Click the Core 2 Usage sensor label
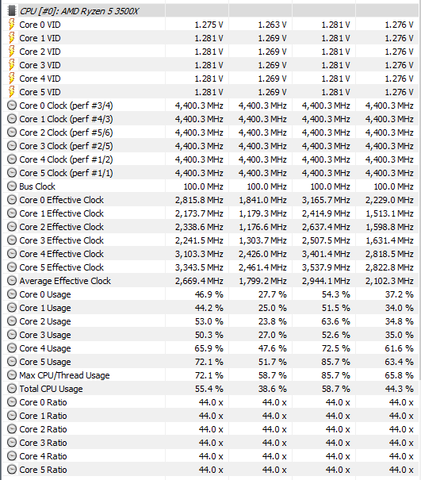The width and height of the screenshot is (421, 480). pos(45,321)
